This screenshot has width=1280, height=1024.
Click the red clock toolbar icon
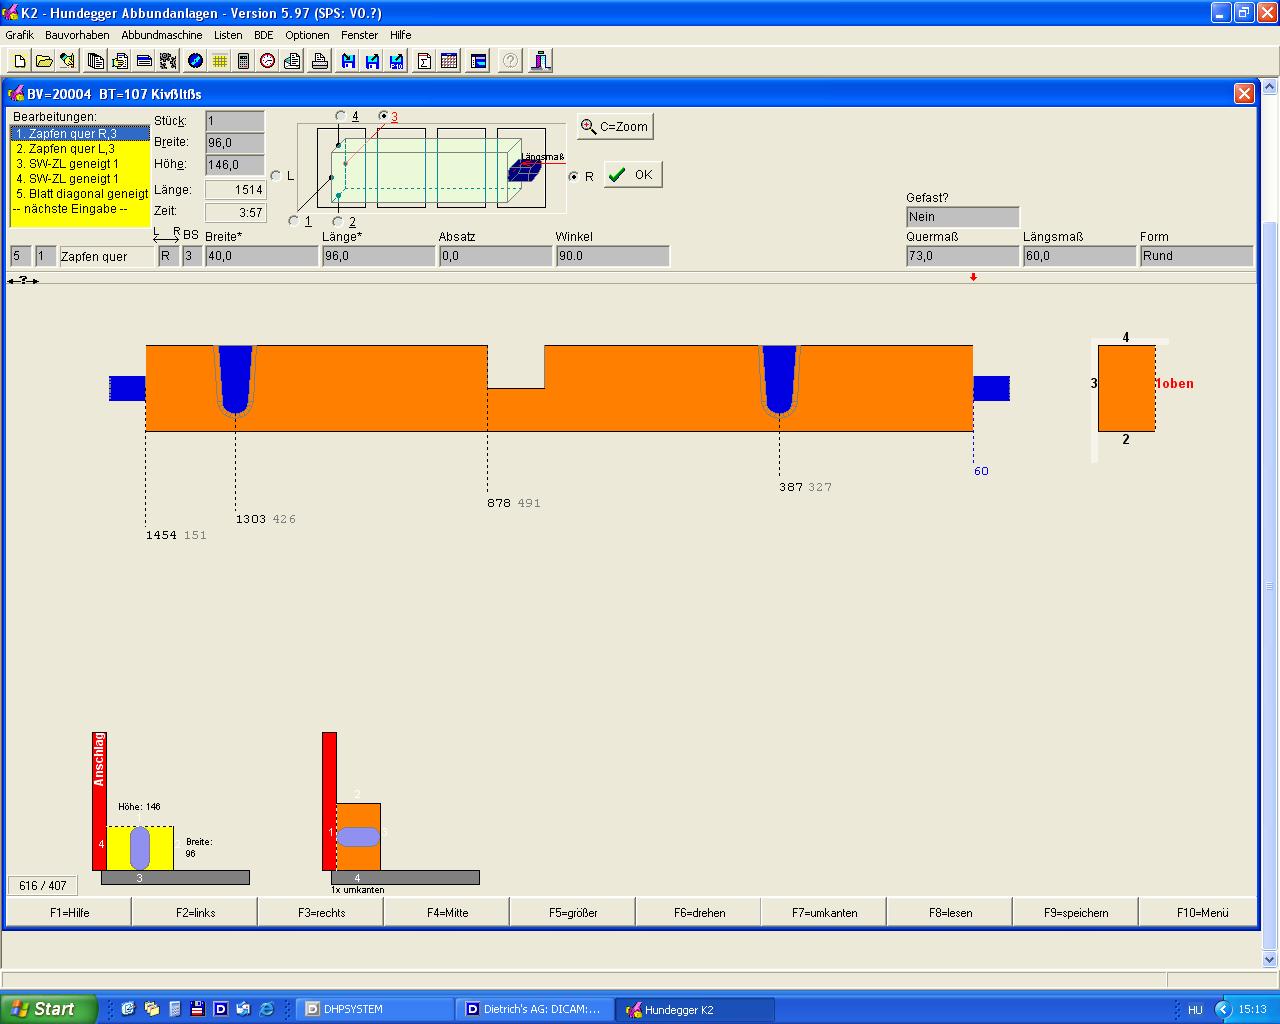[267, 61]
